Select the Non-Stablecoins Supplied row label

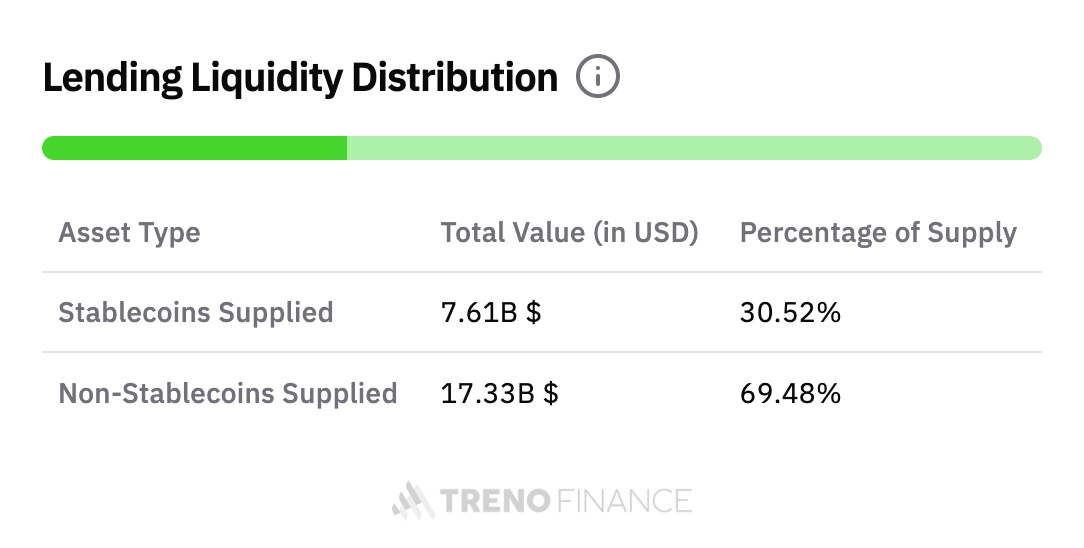click(x=227, y=393)
